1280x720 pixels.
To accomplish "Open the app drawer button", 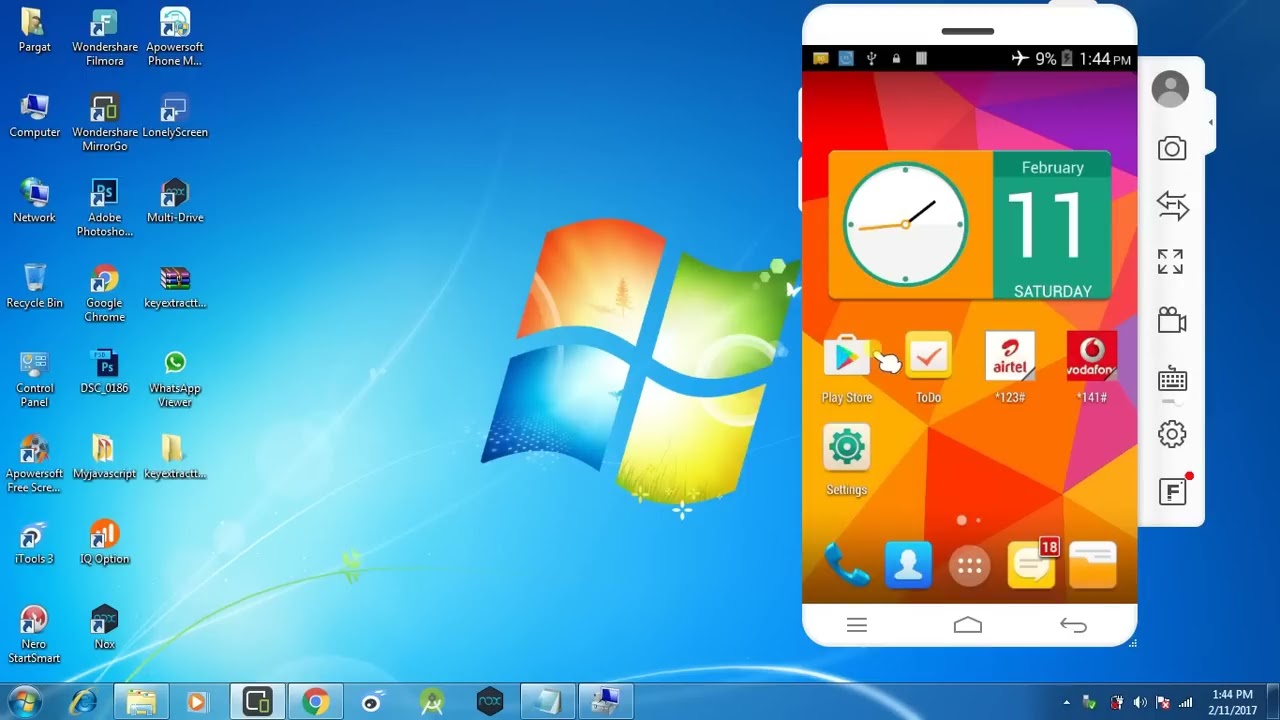I will (969, 567).
